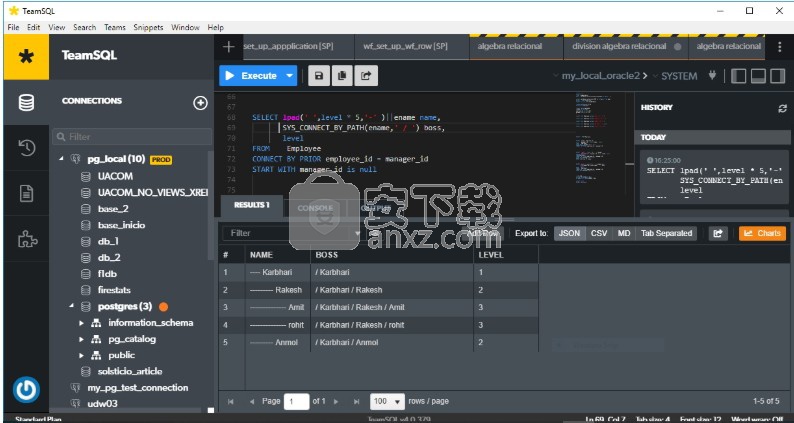Expand the information_schema node
The width and height of the screenshot is (794, 423).
pos(81,323)
